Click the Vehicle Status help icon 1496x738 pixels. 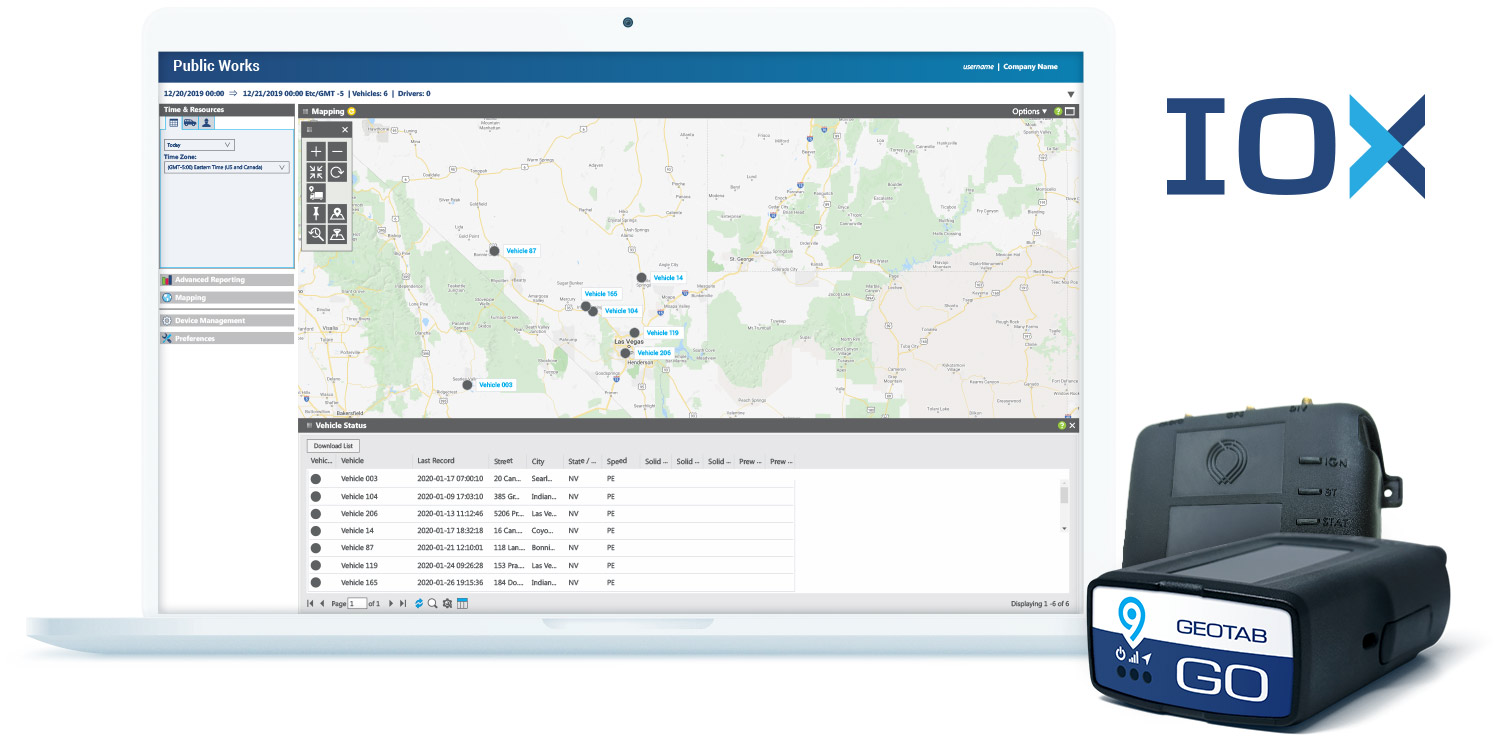click(x=1062, y=425)
